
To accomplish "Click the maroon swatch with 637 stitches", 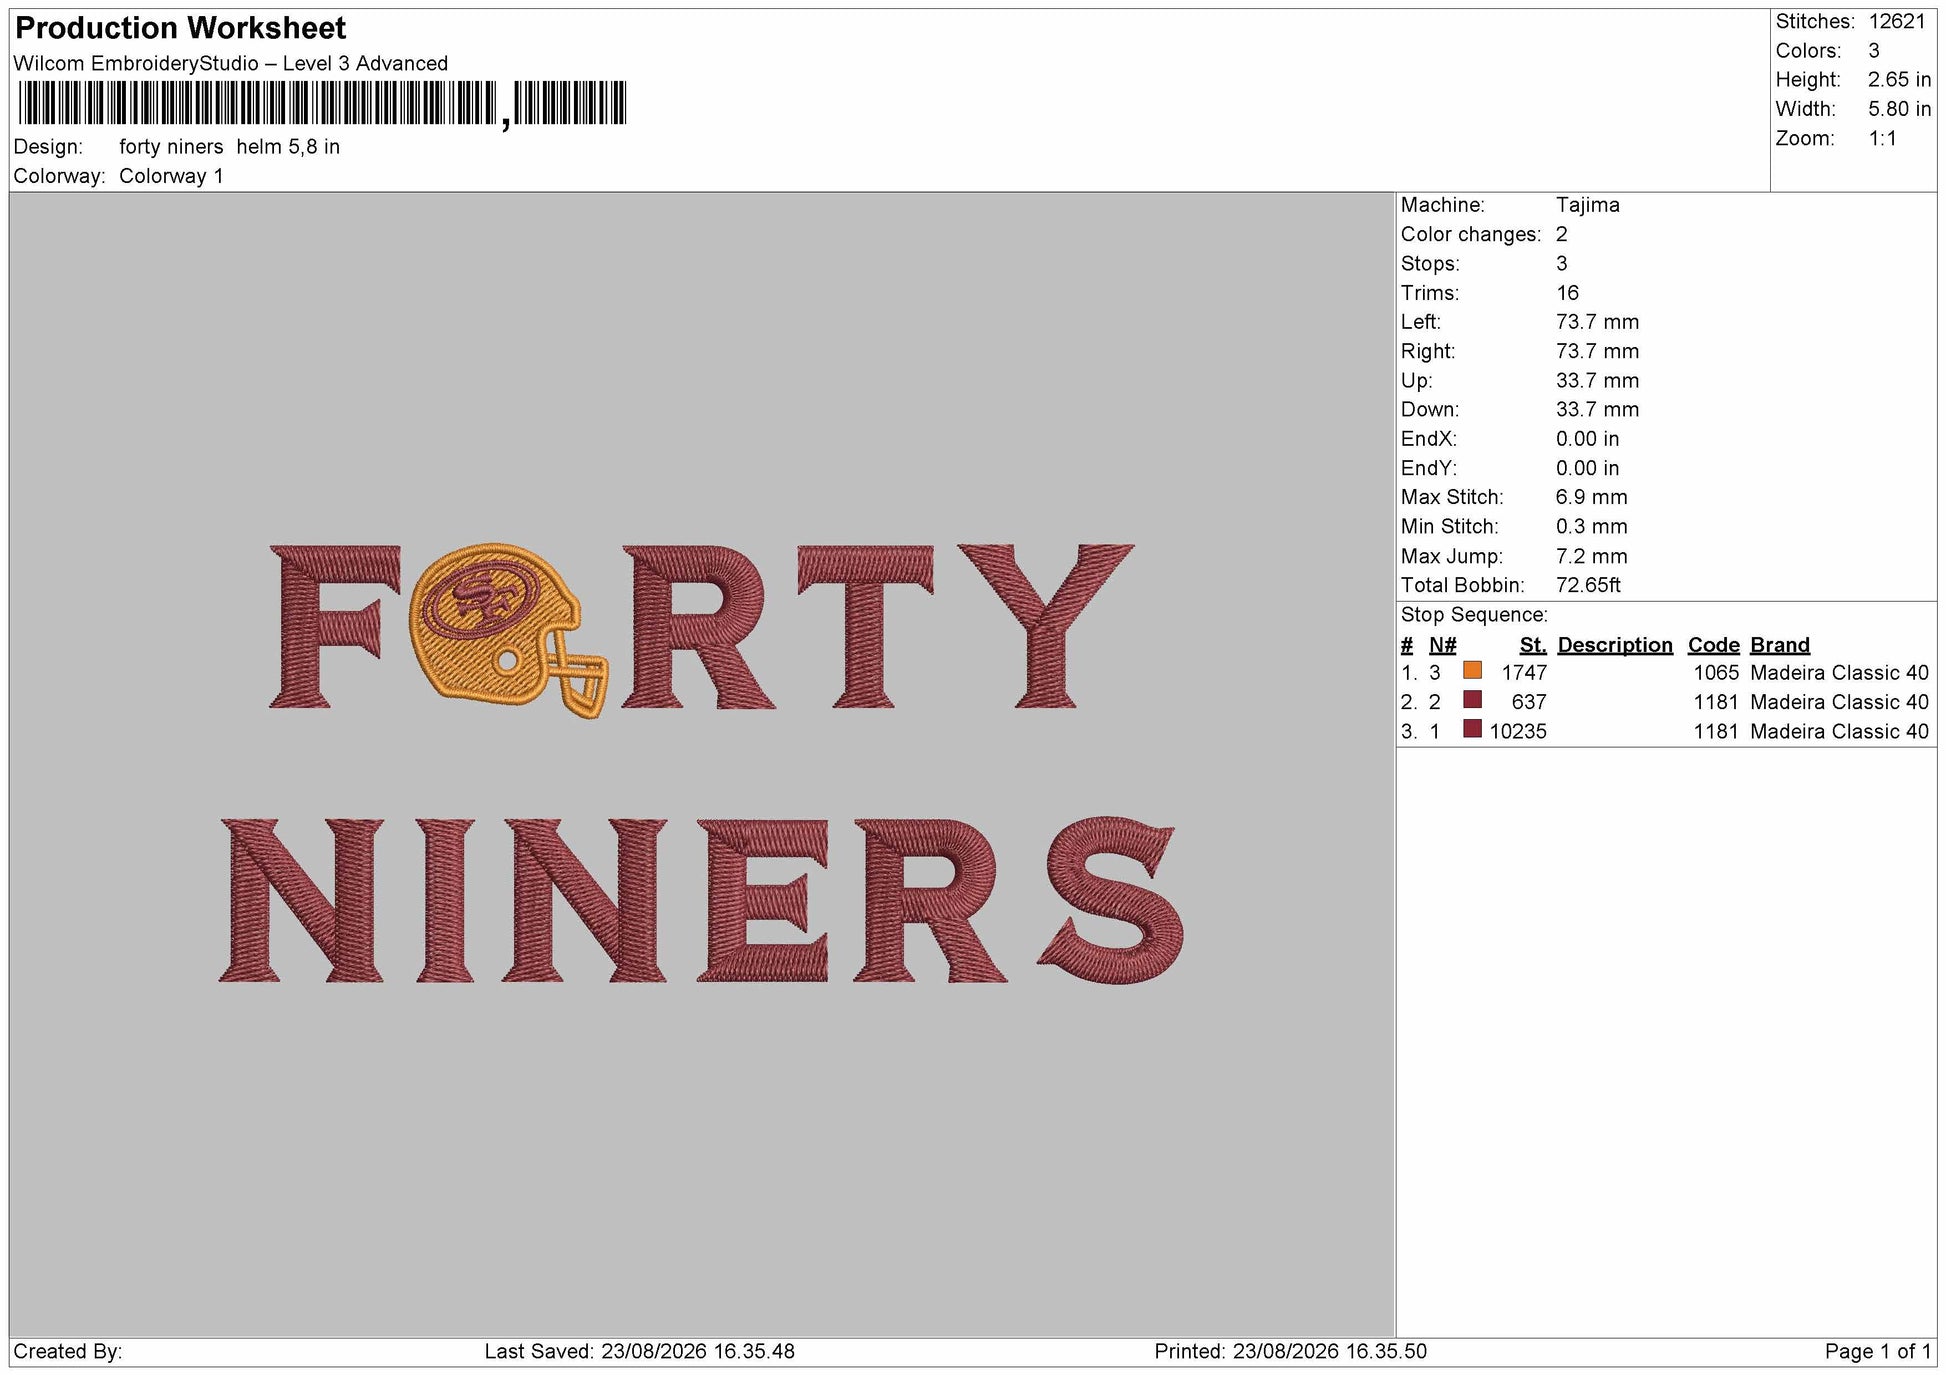I will [1472, 700].
